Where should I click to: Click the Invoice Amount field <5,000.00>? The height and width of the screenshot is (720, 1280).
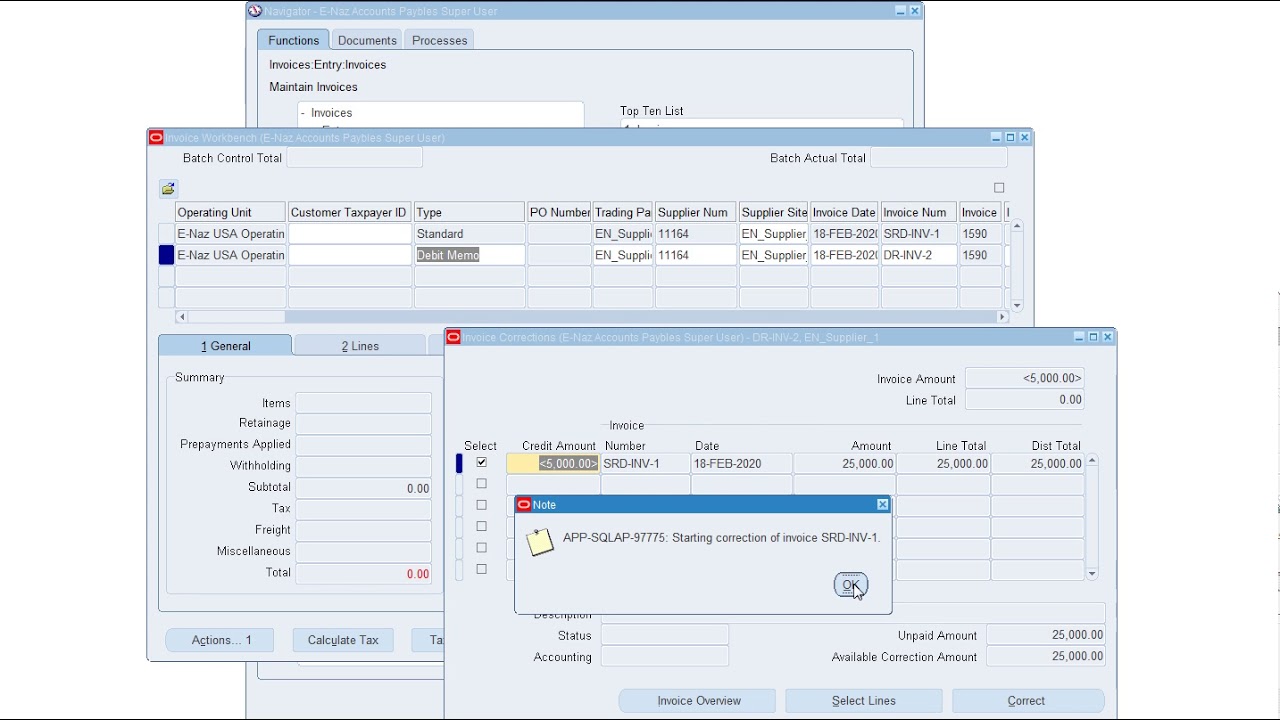click(x=1025, y=378)
